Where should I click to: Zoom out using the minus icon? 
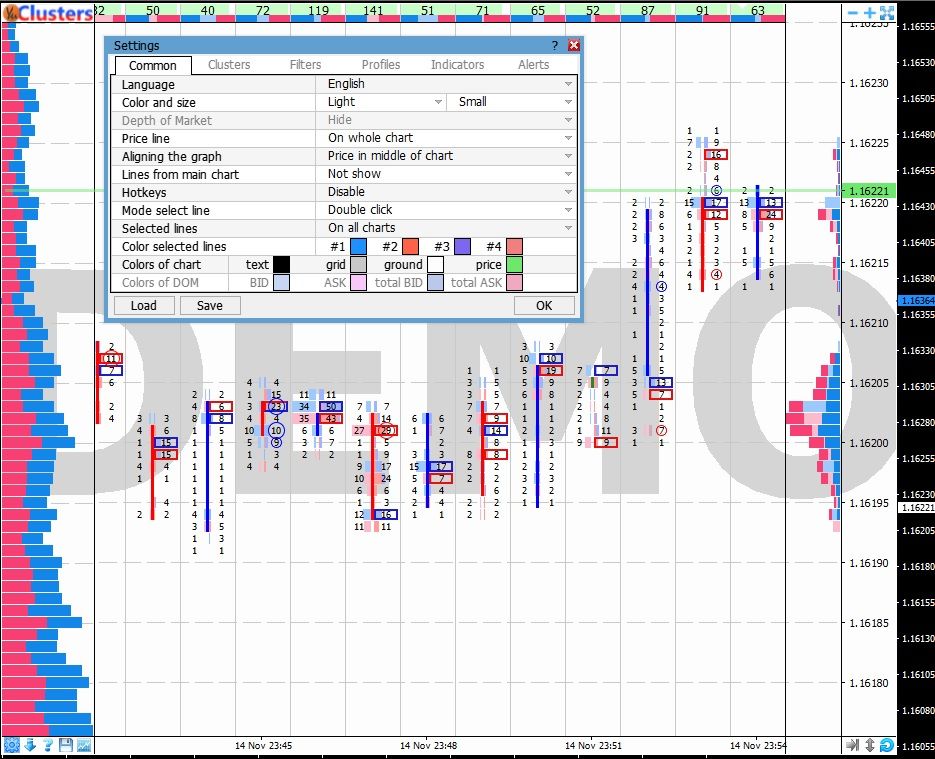coord(853,13)
